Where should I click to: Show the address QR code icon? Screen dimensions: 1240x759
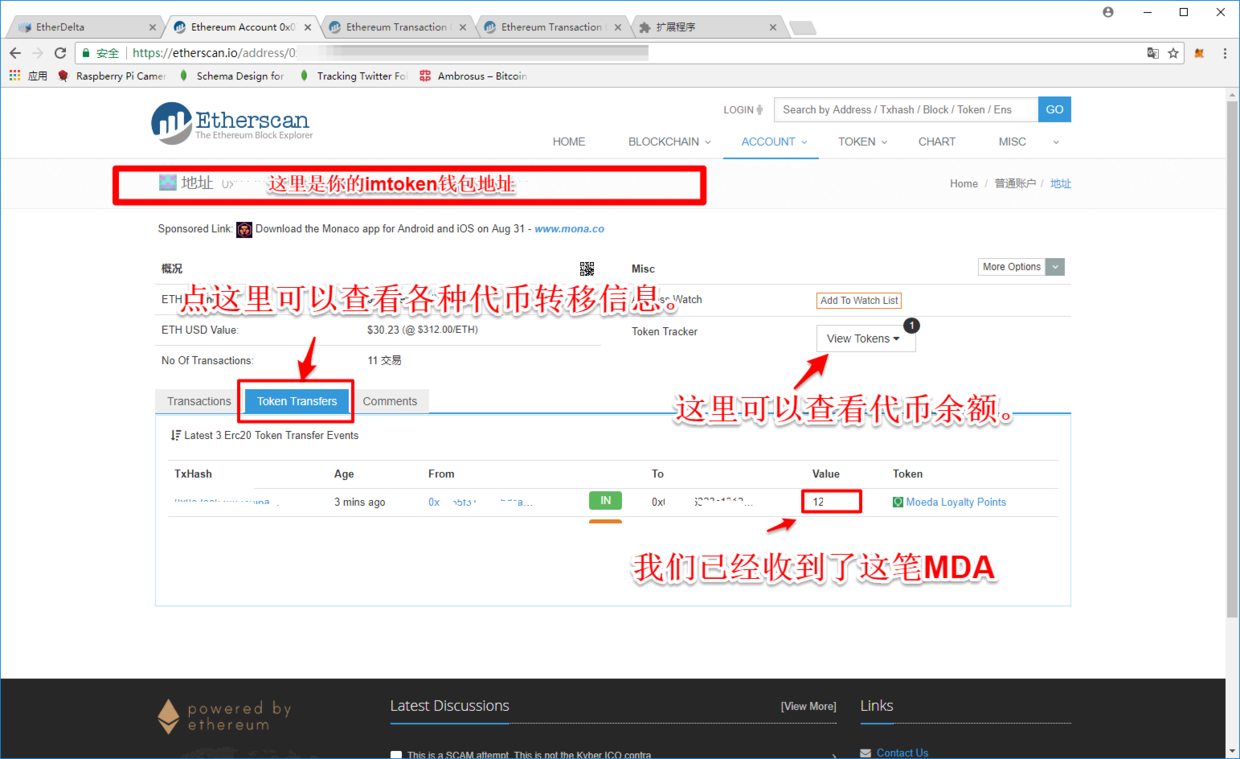coord(587,268)
